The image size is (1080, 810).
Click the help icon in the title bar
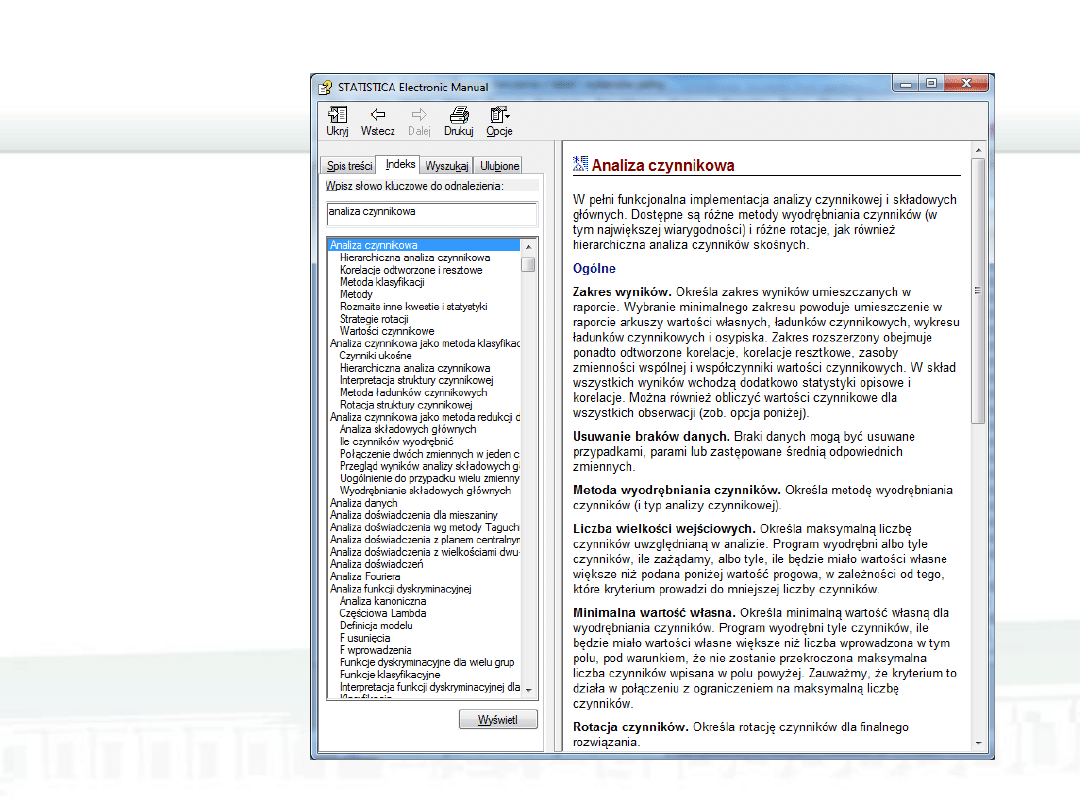325,87
